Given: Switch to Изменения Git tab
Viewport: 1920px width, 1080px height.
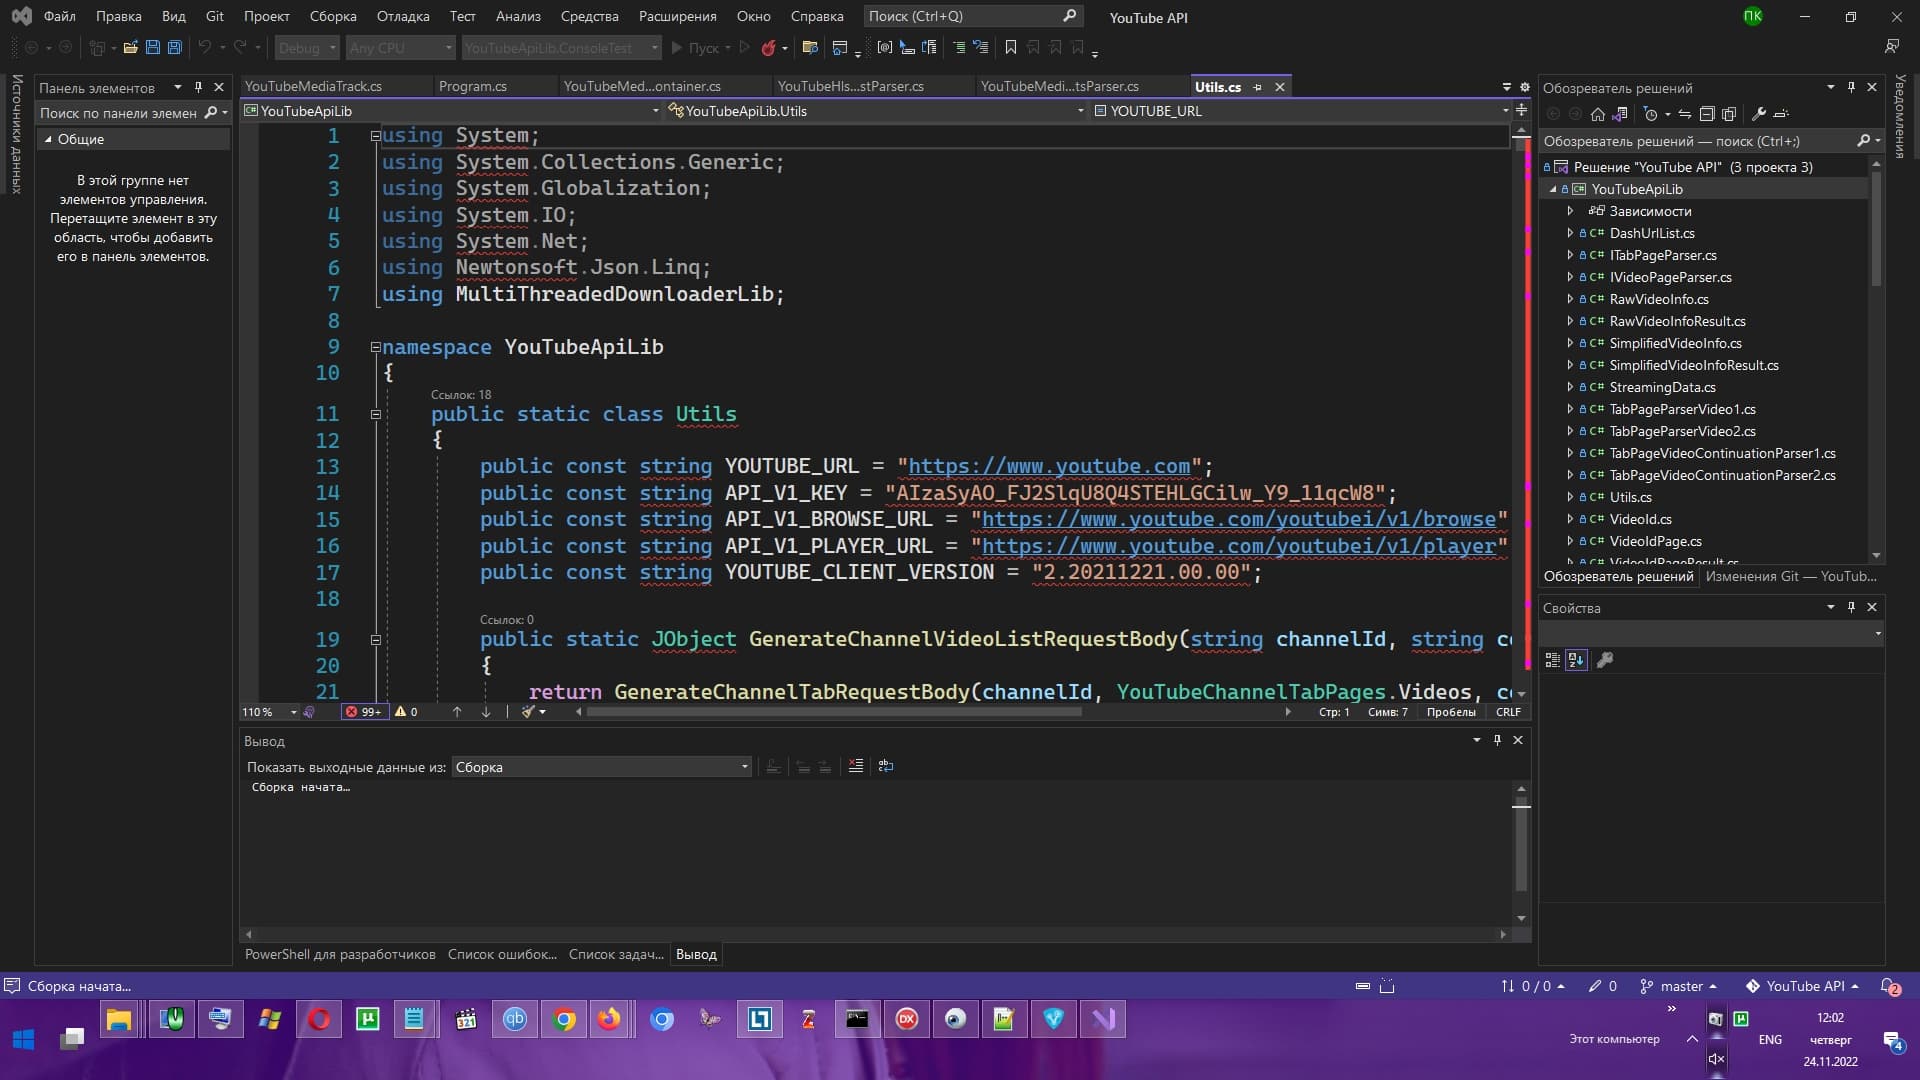Looking at the screenshot, I should pos(1790,576).
